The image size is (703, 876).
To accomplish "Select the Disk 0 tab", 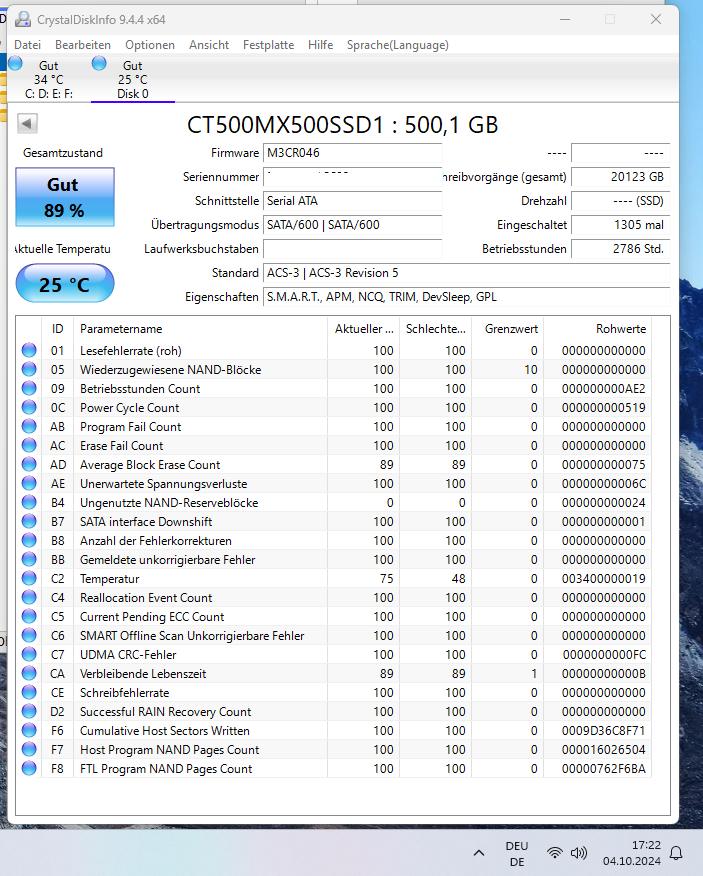I will 132,79.
